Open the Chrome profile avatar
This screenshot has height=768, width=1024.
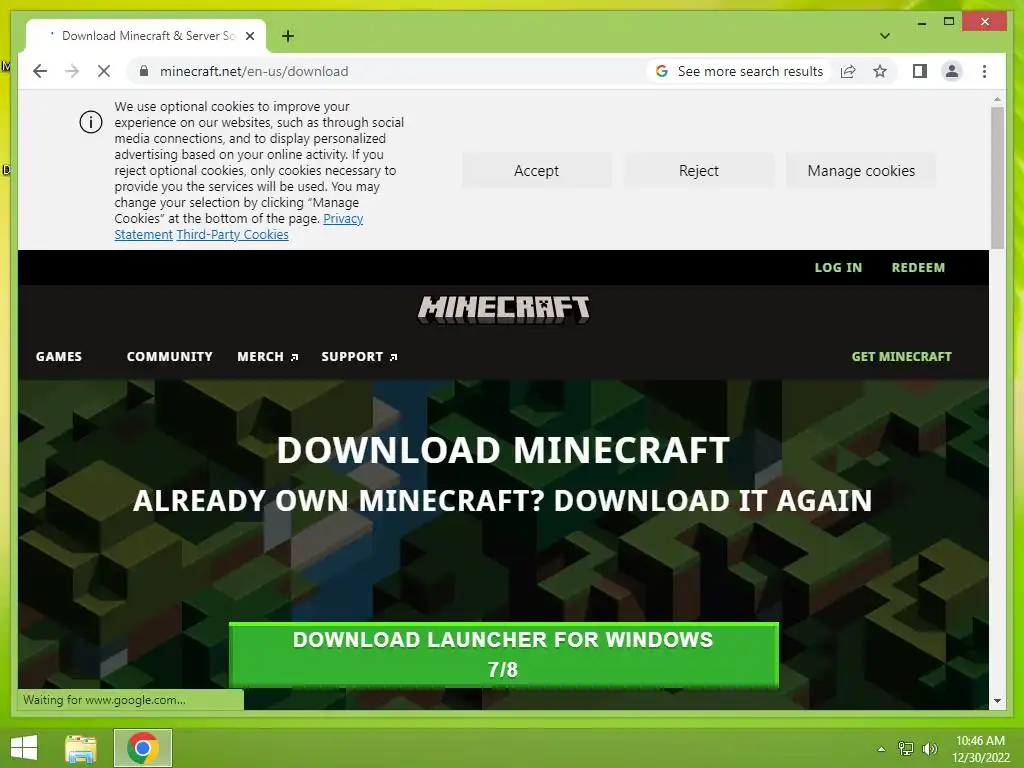952,71
